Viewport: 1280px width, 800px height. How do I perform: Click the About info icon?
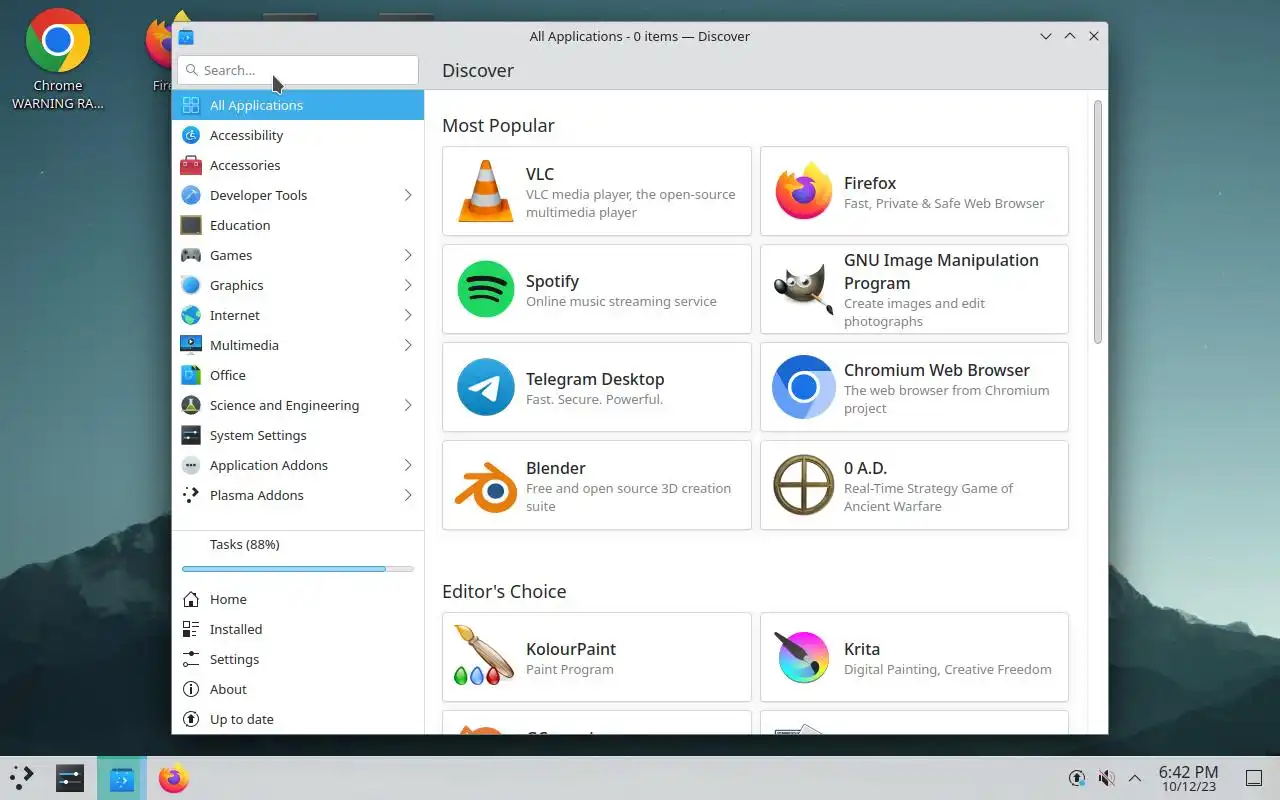tap(191, 689)
